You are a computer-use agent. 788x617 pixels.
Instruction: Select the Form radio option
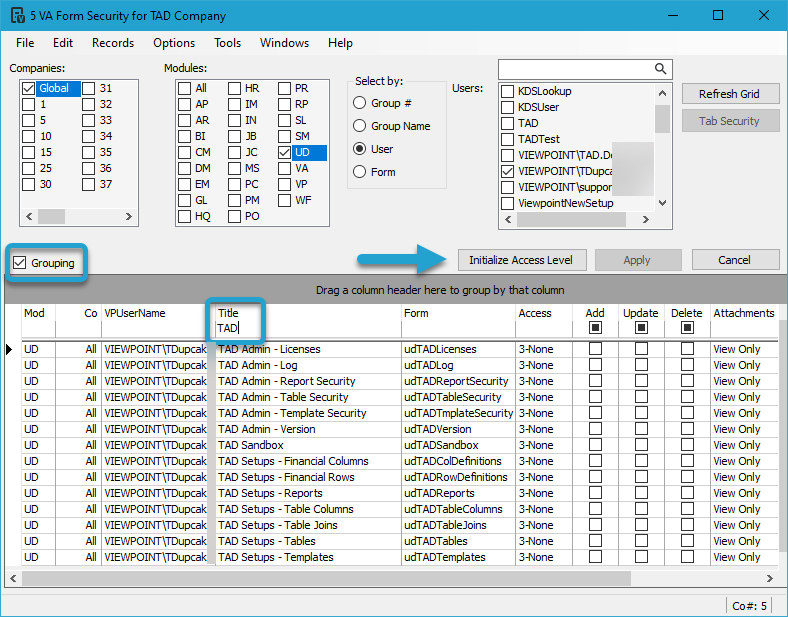[x=359, y=172]
